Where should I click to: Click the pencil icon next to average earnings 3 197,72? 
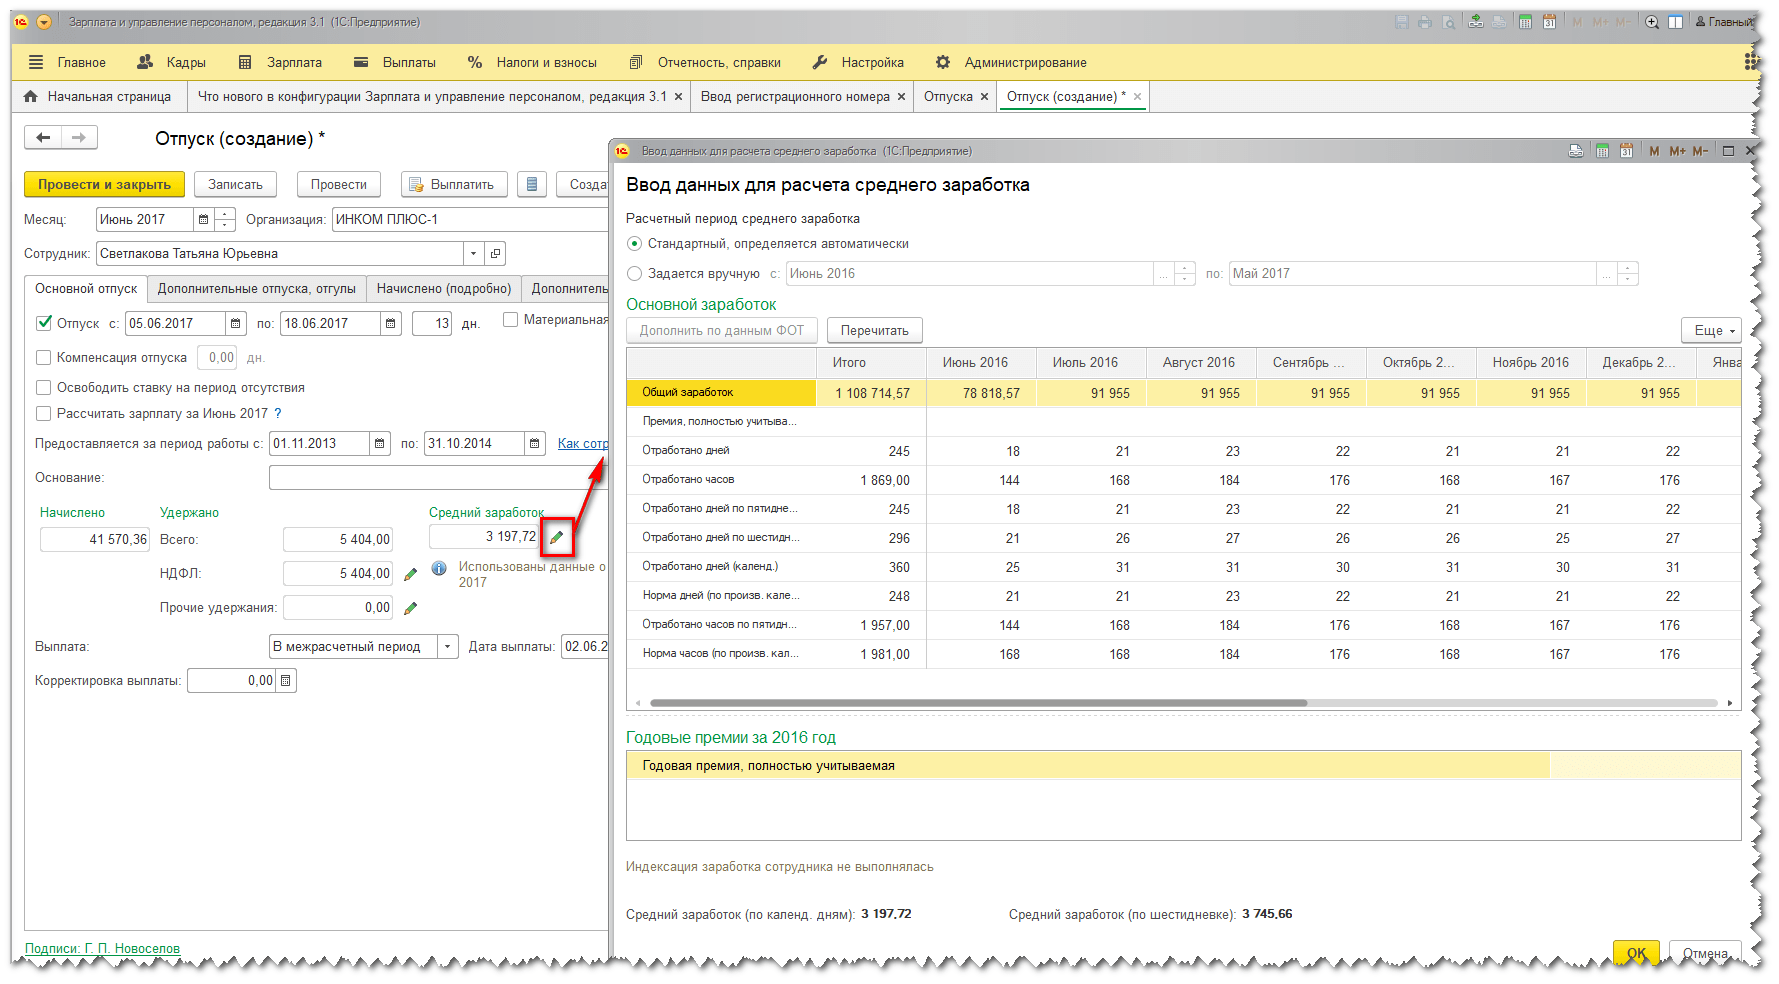coord(557,537)
